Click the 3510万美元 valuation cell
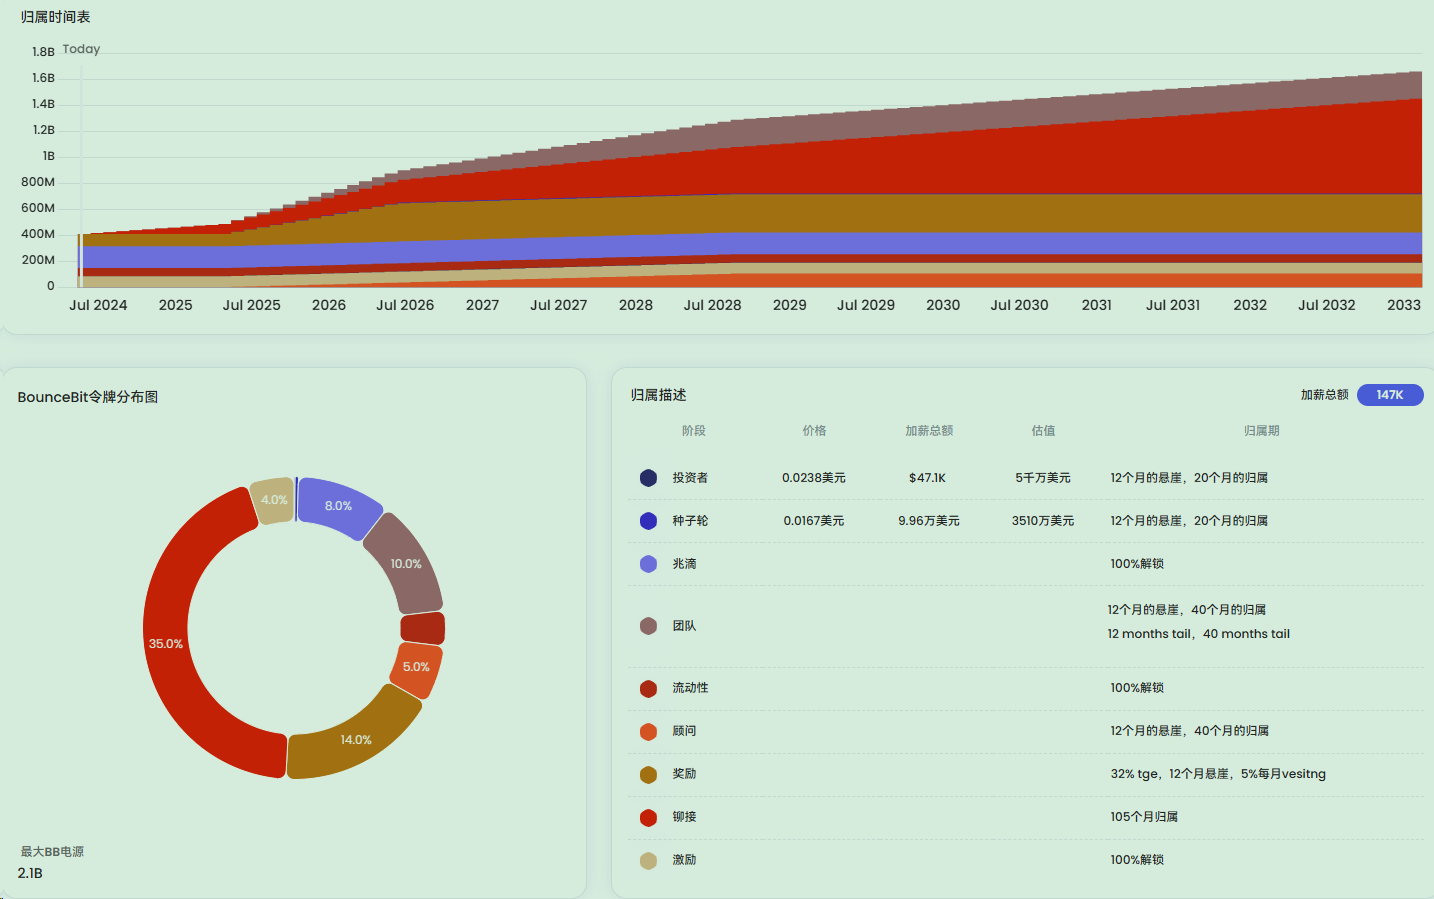The width and height of the screenshot is (1434, 899). click(x=1043, y=521)
